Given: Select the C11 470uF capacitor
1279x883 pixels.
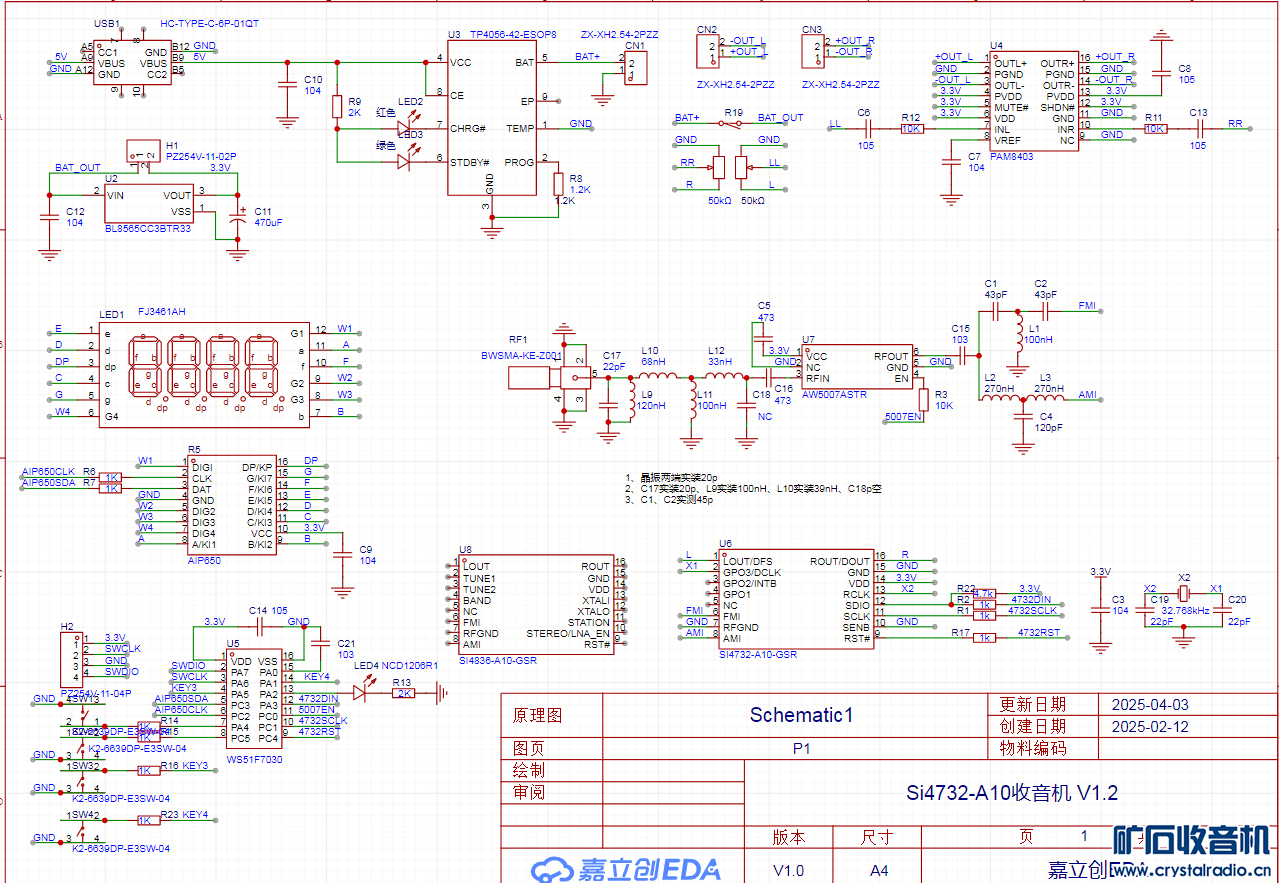Looking at the screenshot, I should tap(237, 218).
